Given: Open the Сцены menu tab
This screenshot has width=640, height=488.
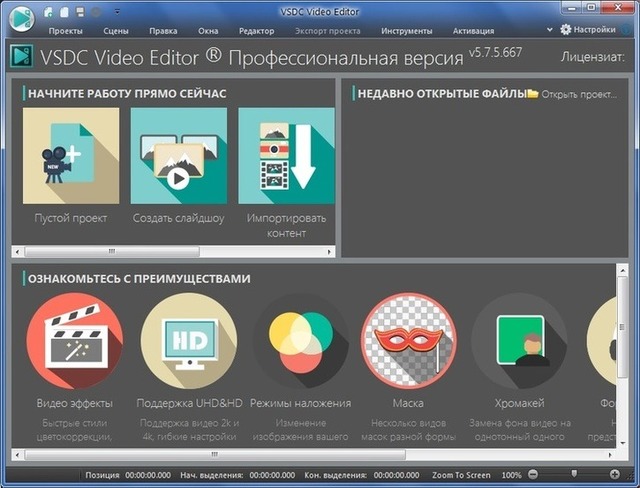Looking at the screenshot, I should coord(116,31).
